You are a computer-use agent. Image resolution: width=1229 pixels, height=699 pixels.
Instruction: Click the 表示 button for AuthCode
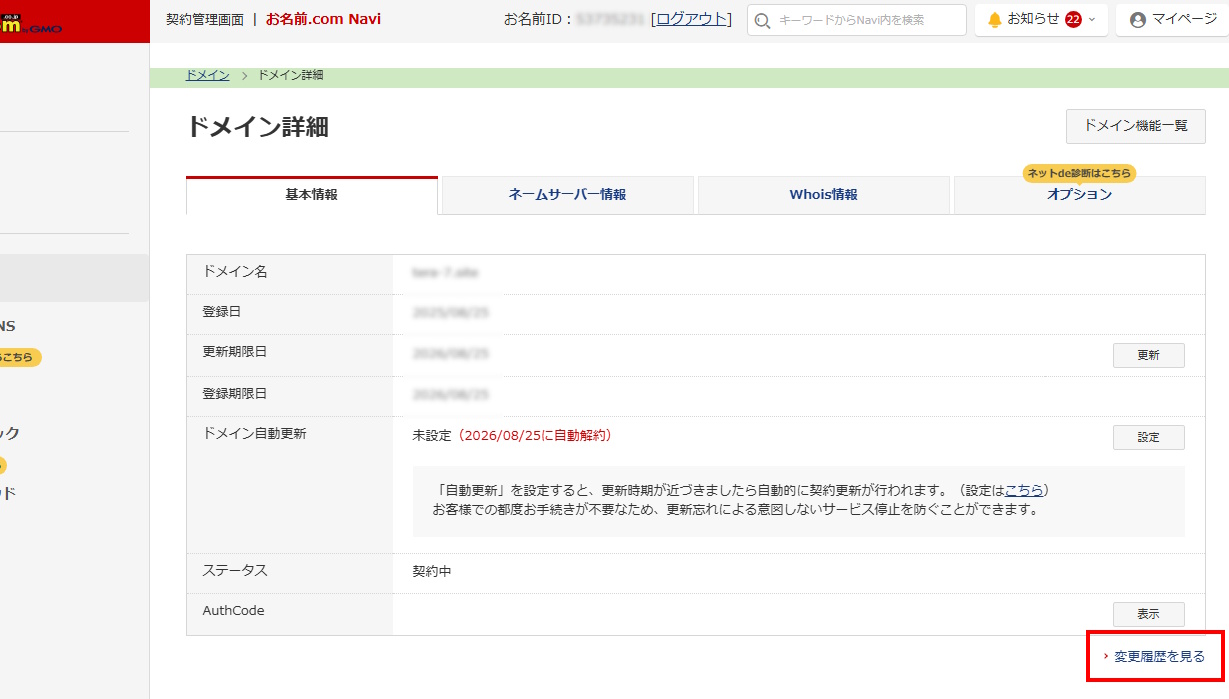(1149, 614)
